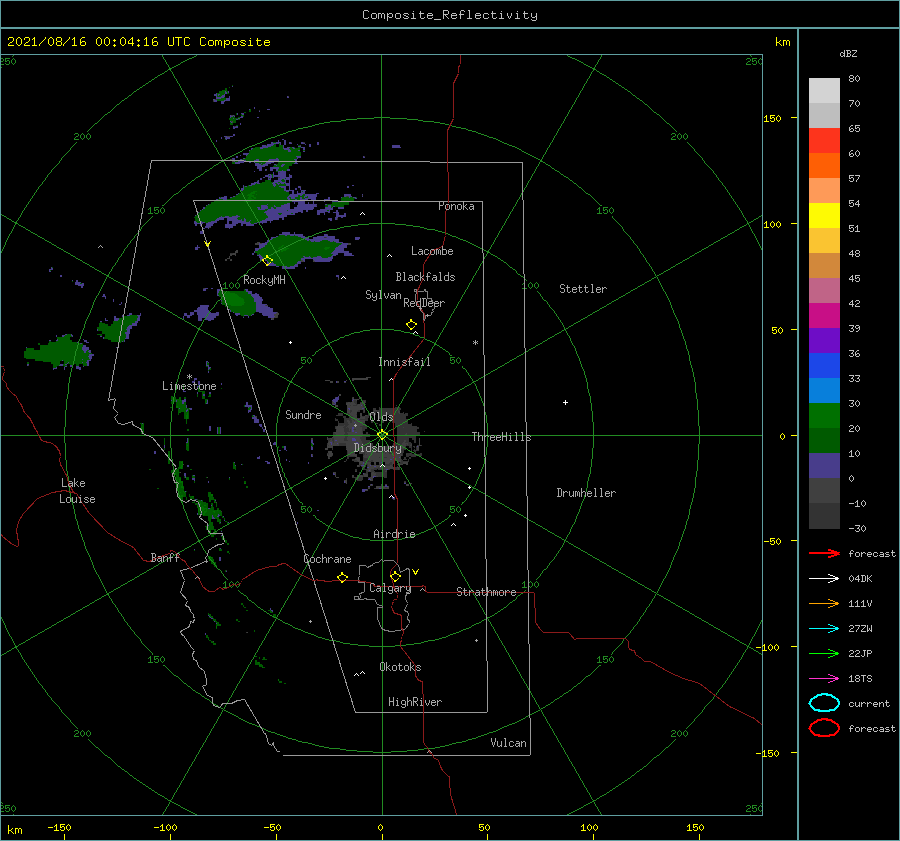This screenshot has width=900, height=841.
Task: Select the magenta 42-39 dBZ color swatch
Action: tap(824, 316)
